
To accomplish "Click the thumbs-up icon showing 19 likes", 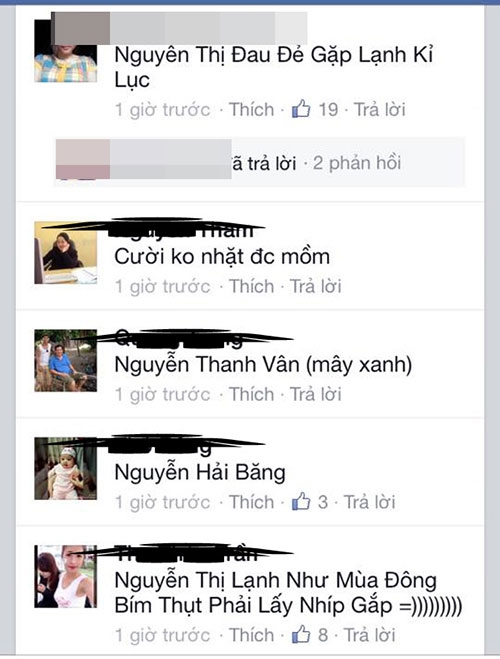I will tap(301, 109).
